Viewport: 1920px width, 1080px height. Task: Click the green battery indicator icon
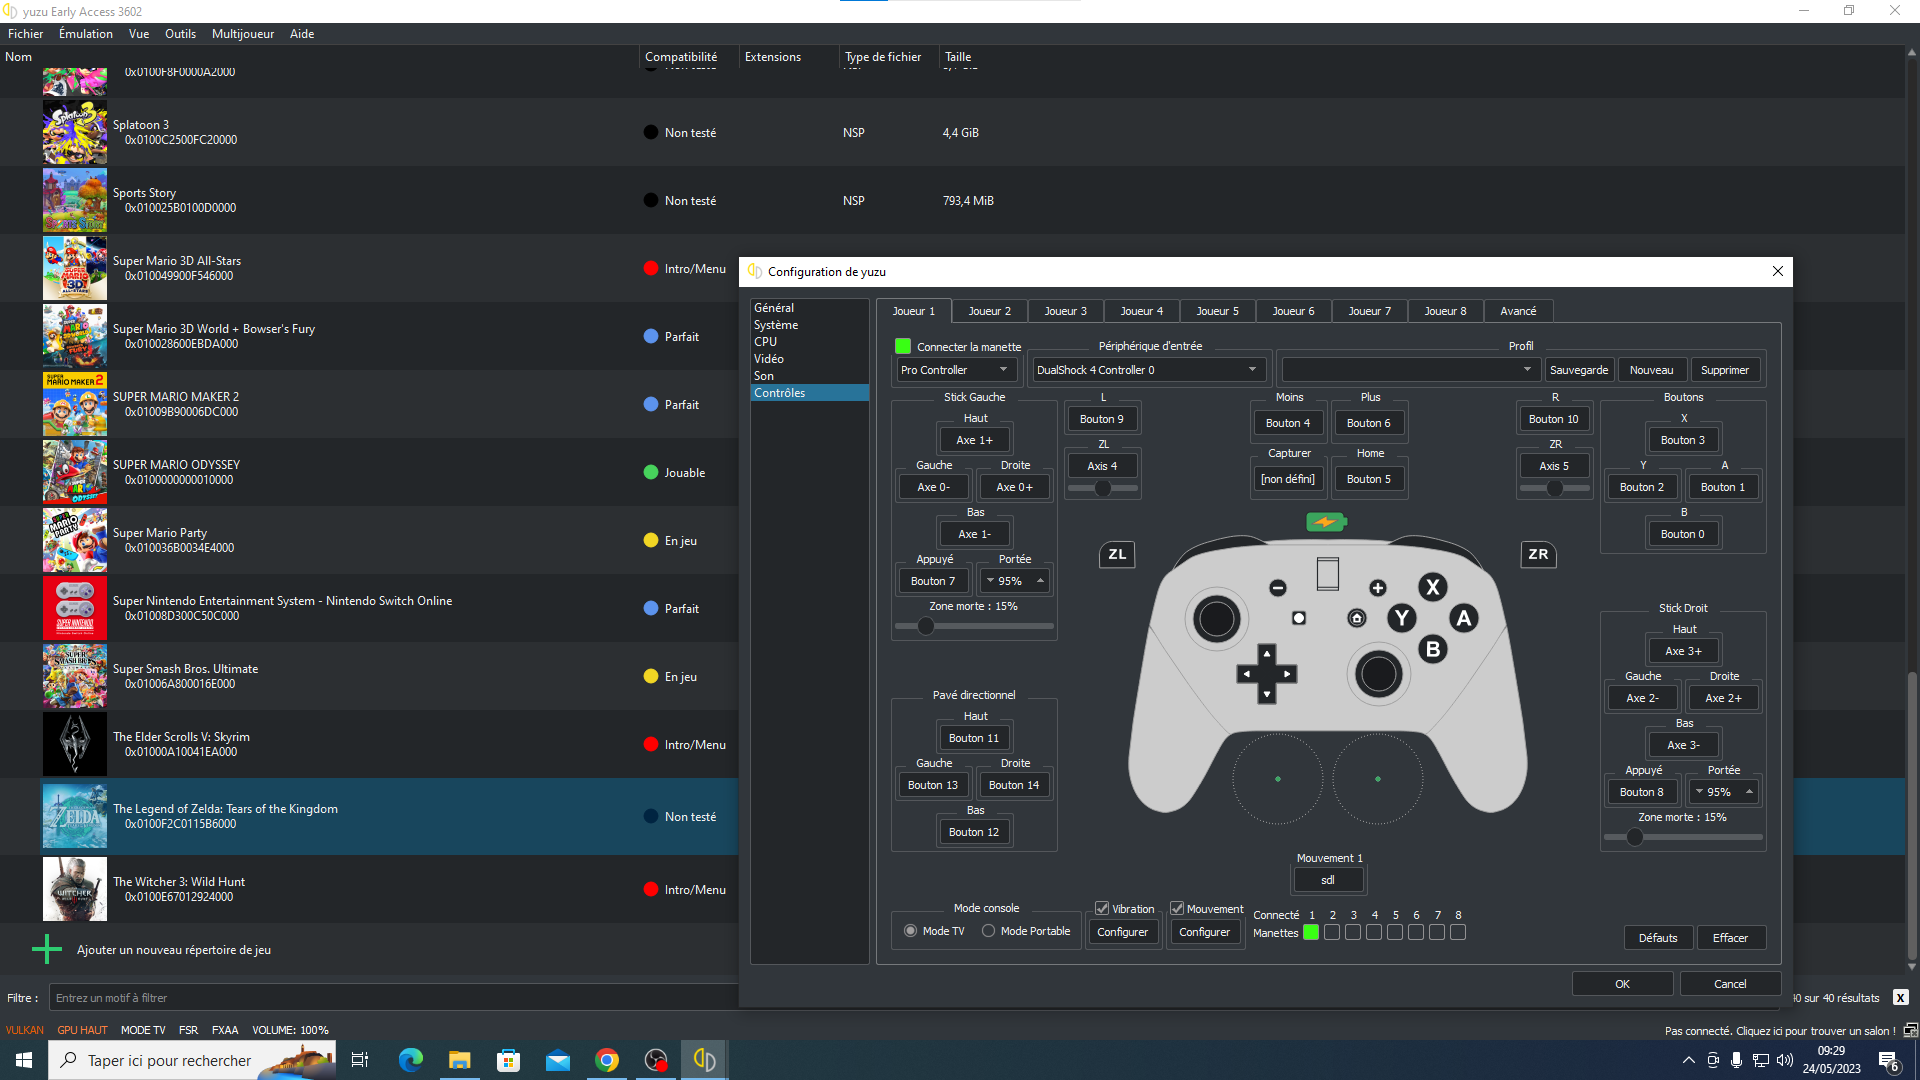point(1326,521)
